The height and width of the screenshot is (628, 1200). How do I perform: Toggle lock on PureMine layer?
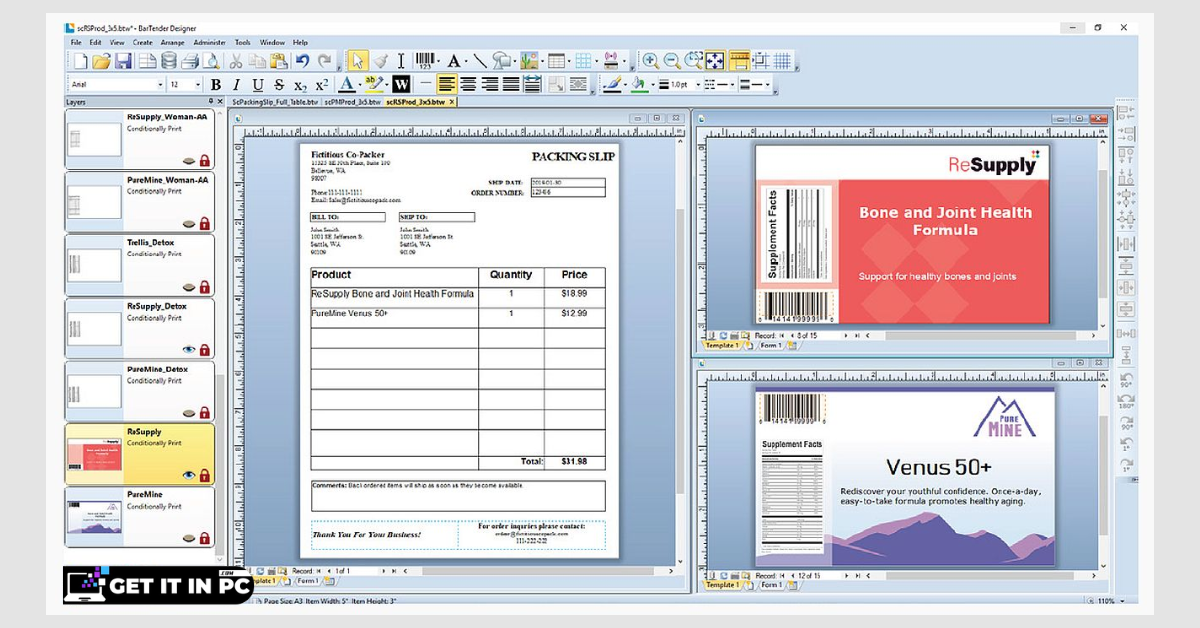pos(205,539)
